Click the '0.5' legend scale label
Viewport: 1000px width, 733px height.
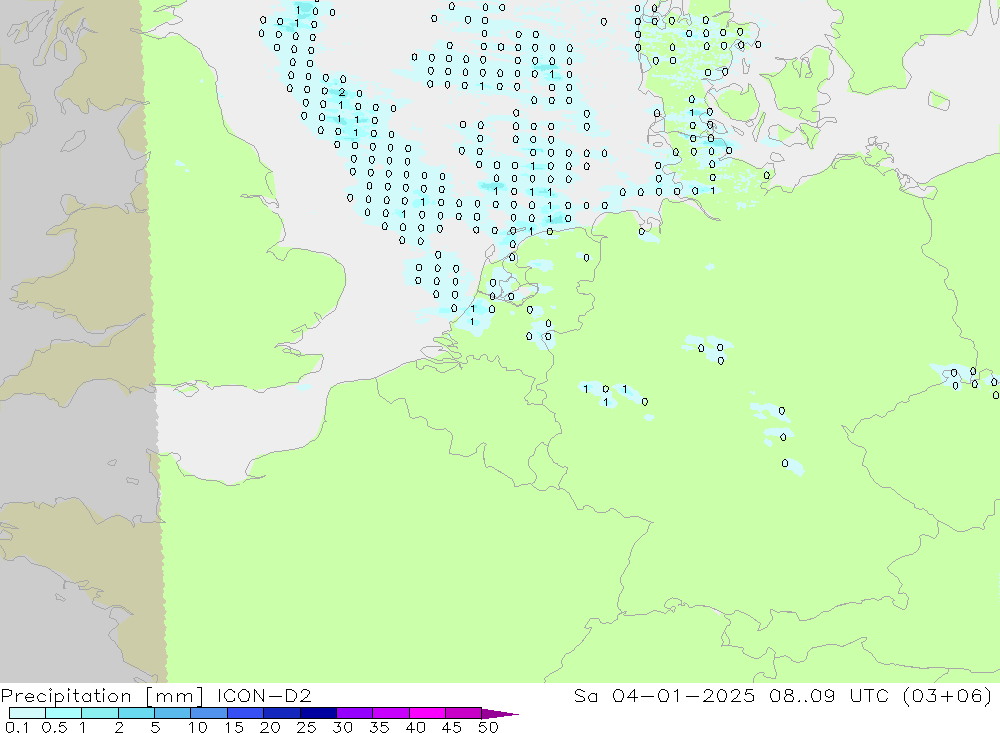(54, 727)
